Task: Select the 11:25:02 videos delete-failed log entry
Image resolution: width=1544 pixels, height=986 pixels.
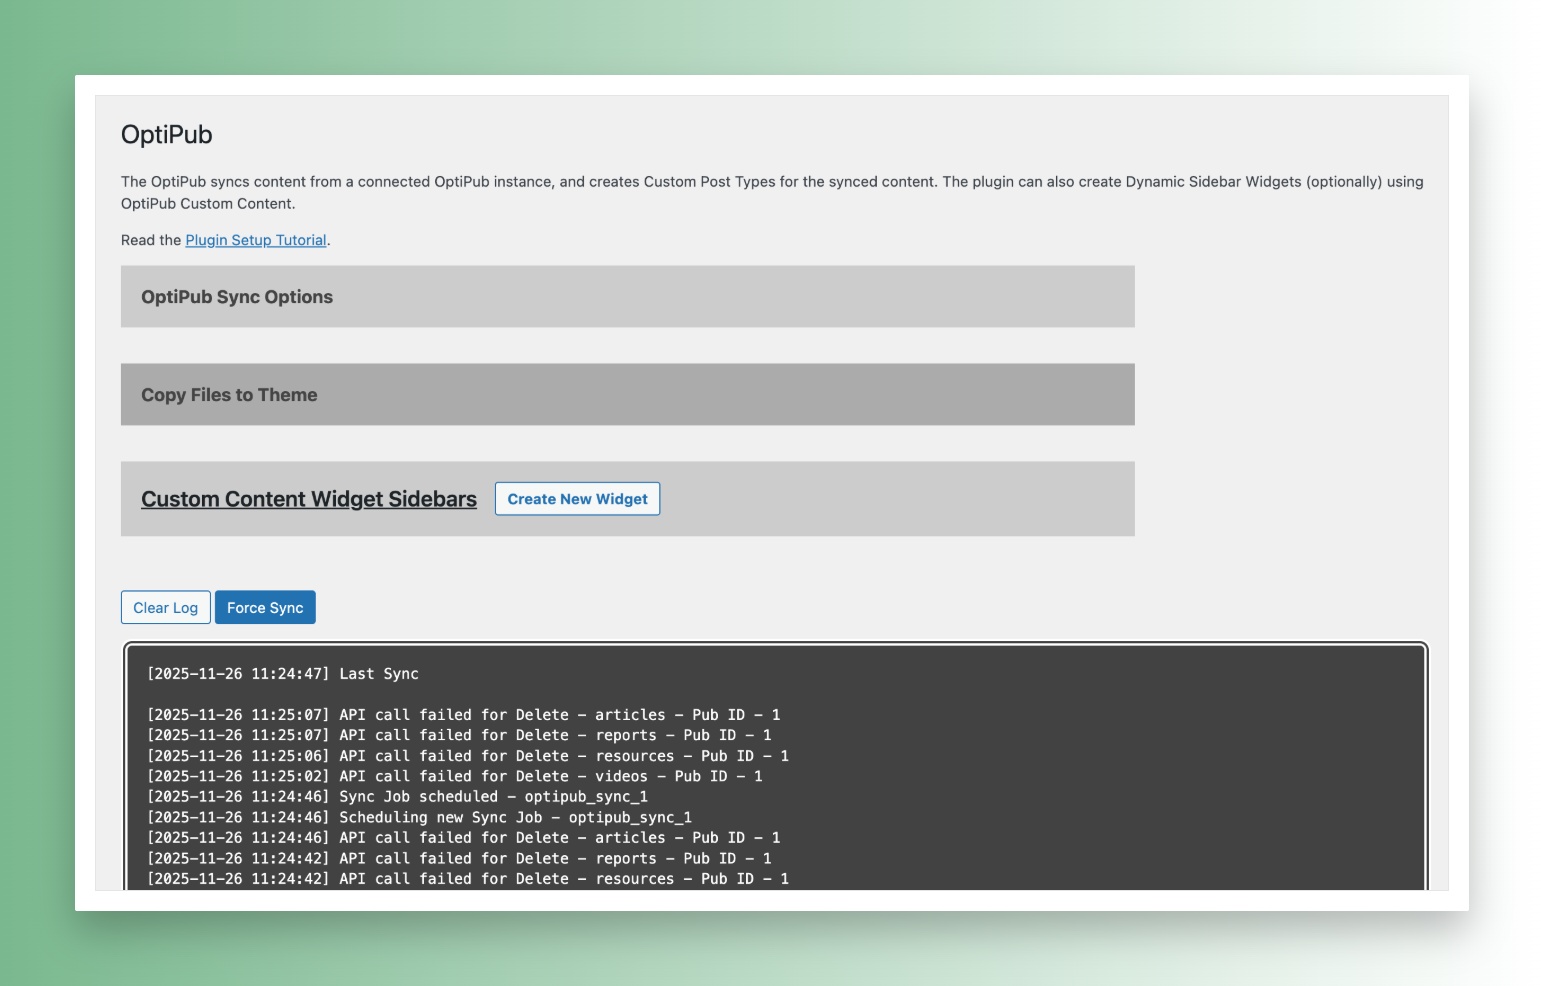Action: click(455, 776)
